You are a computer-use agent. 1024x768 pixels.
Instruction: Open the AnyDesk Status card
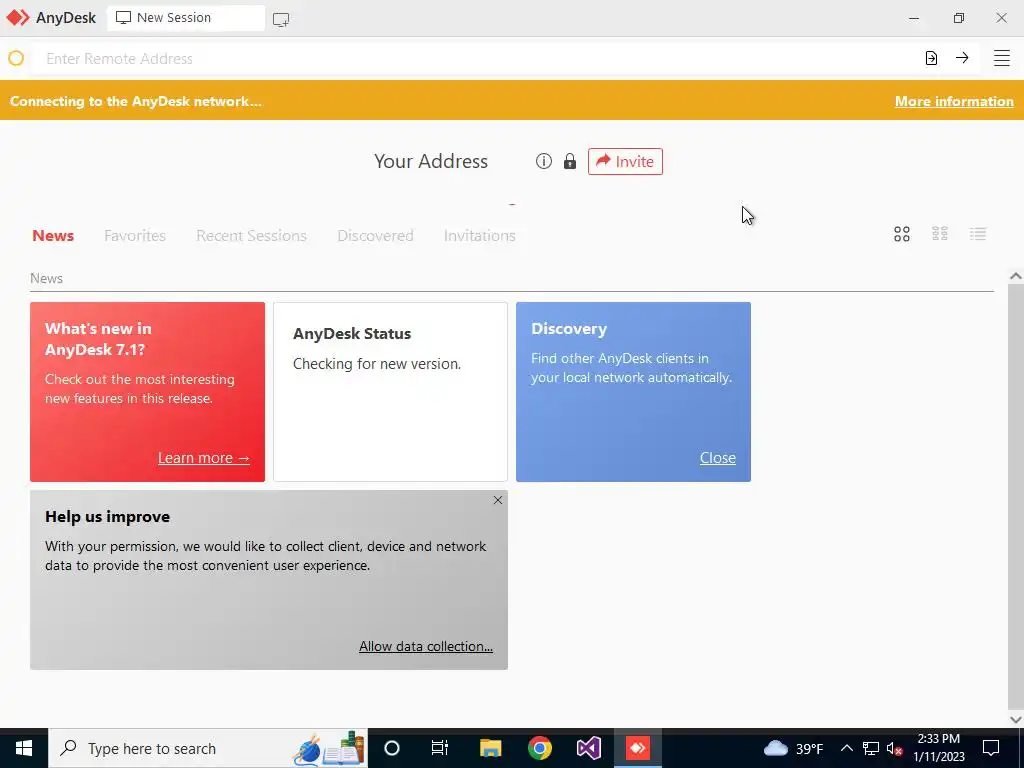pyautogui.click(x=391, y=392)
